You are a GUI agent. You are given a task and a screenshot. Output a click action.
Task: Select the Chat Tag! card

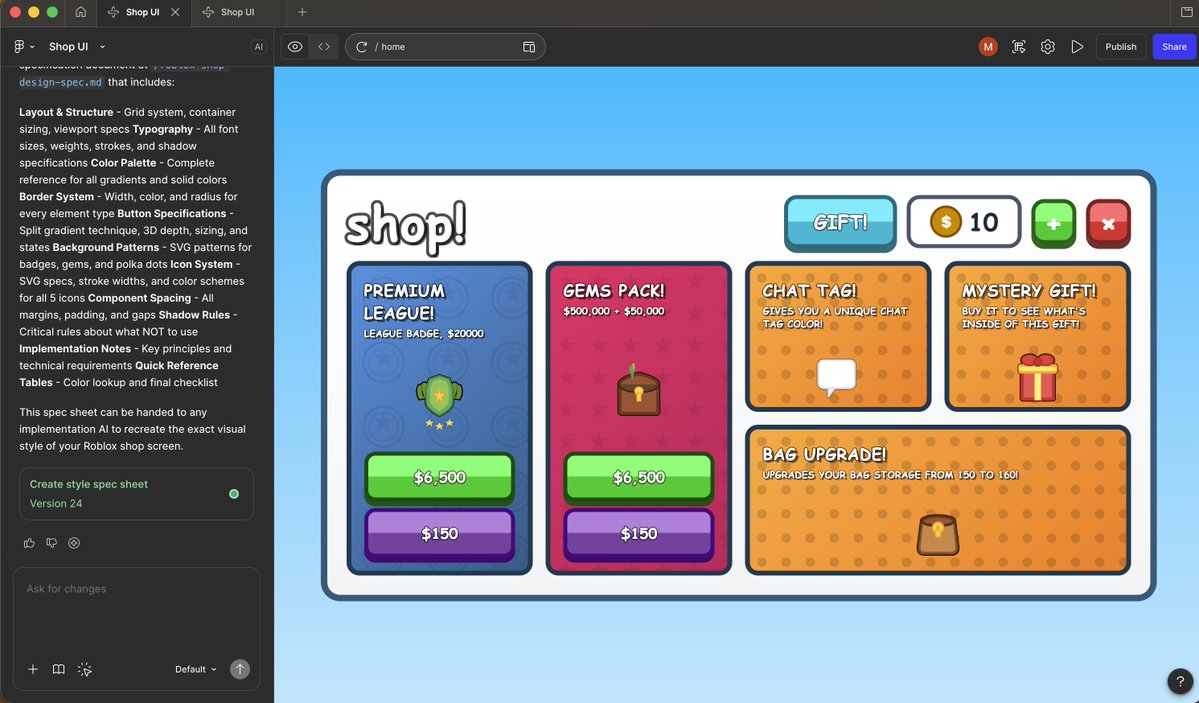coord(838,337)
